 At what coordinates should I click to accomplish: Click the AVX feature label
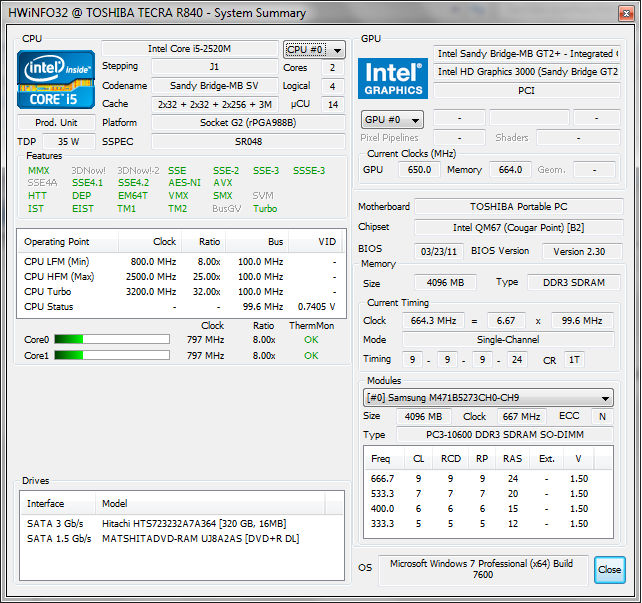click(223, 183)
